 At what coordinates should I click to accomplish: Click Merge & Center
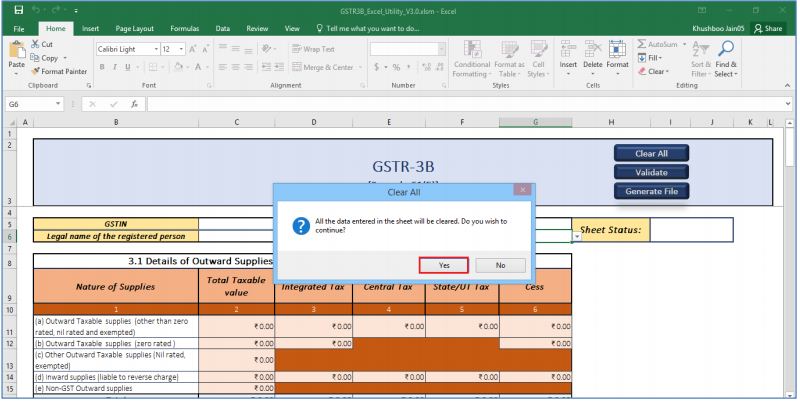coord(322,67)
